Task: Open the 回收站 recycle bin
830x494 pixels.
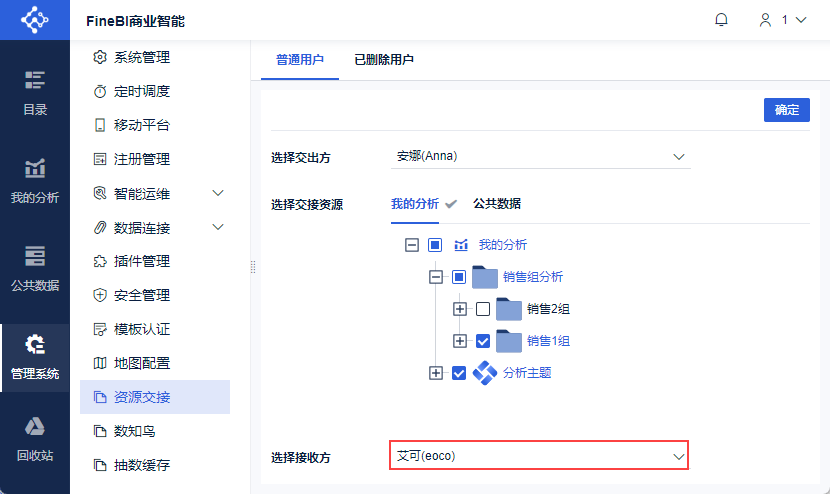Action: [x=35, y=439]
